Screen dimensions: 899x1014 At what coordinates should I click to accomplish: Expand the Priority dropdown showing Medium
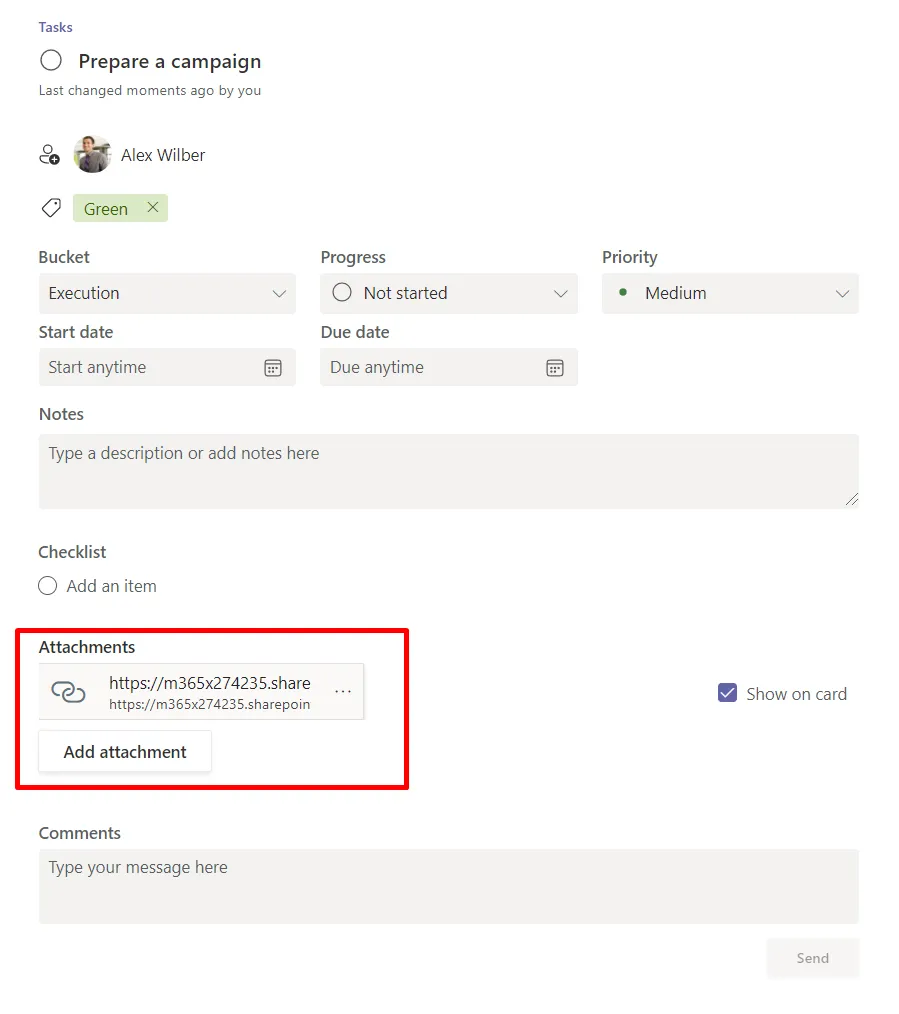[730, 294]
